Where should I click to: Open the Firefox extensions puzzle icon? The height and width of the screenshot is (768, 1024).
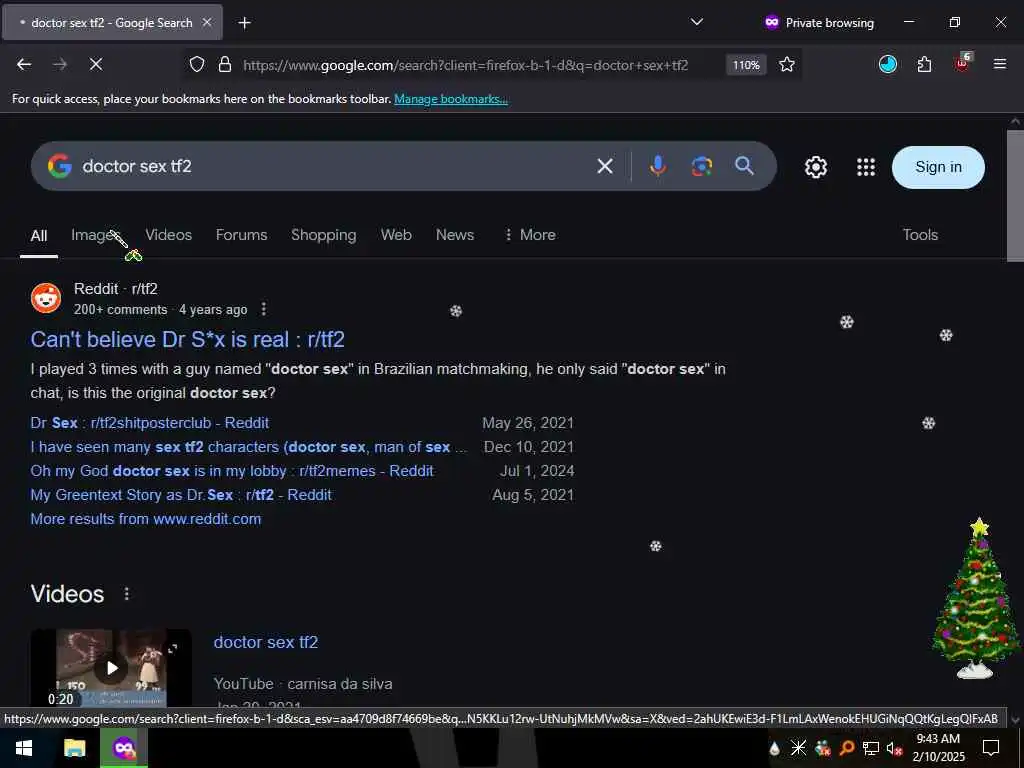point(924,64)
